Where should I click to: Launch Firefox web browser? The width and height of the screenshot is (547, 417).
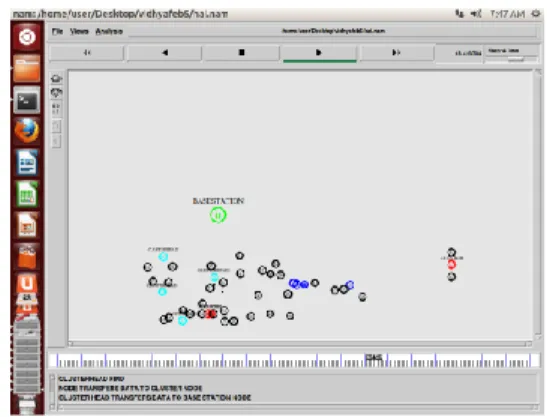click(x=27, y=131)
